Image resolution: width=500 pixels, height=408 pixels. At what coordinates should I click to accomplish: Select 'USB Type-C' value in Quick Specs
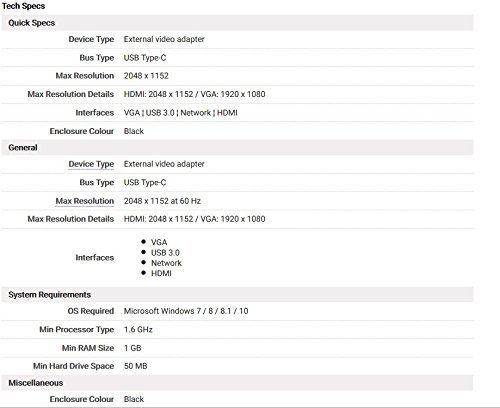click(x=145, y=58)
